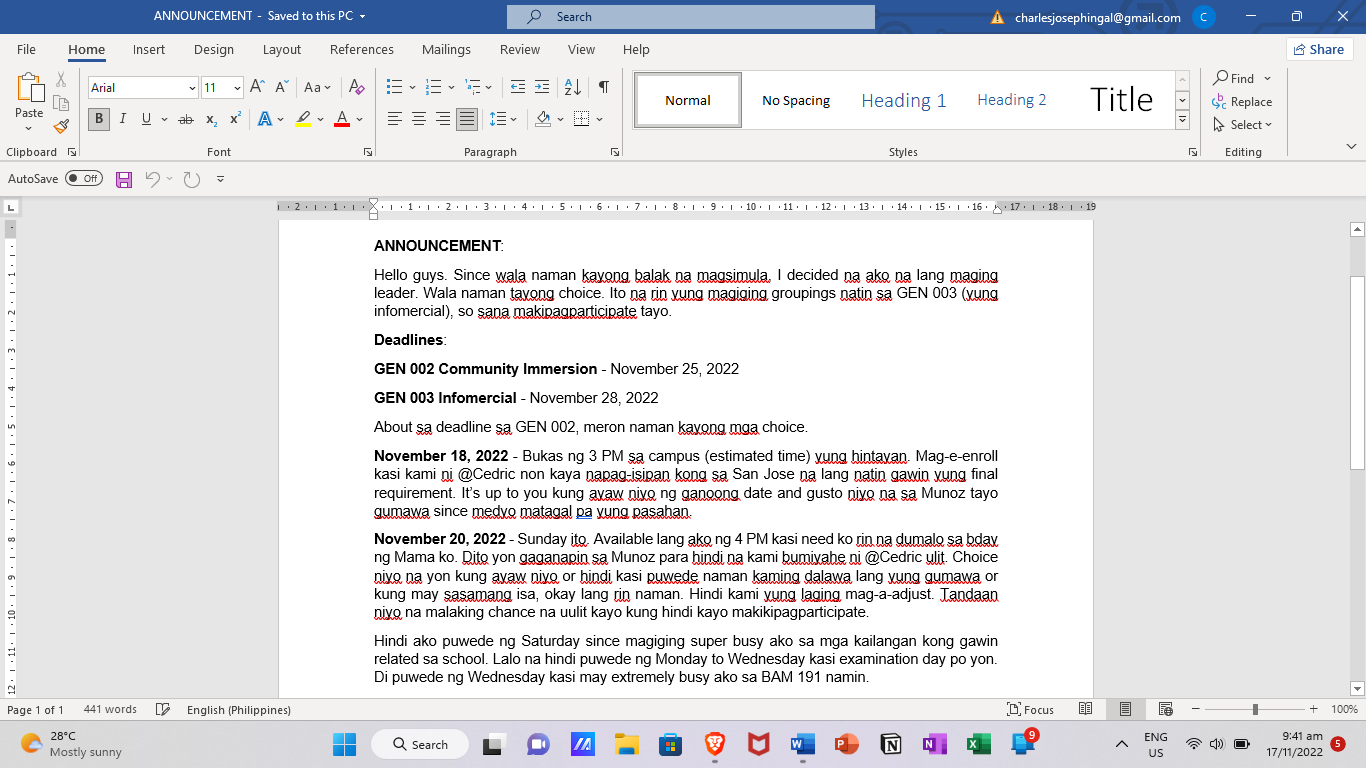Click the Share button
Screen dimensions: 1366x768
1319,49
